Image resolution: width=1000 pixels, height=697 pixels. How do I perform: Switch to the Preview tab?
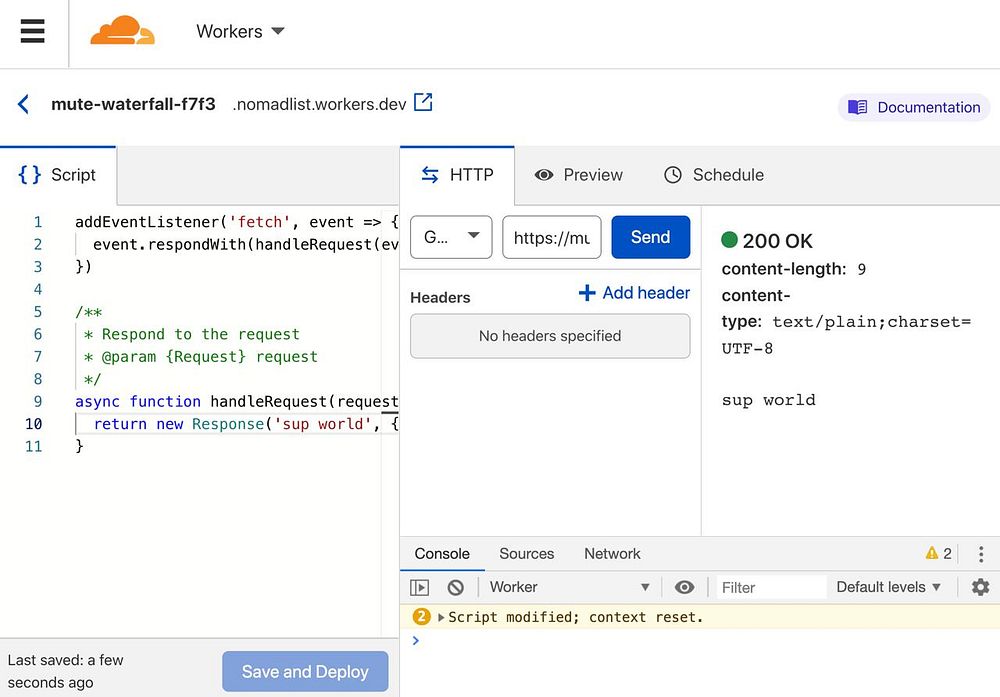click(579, 175)
